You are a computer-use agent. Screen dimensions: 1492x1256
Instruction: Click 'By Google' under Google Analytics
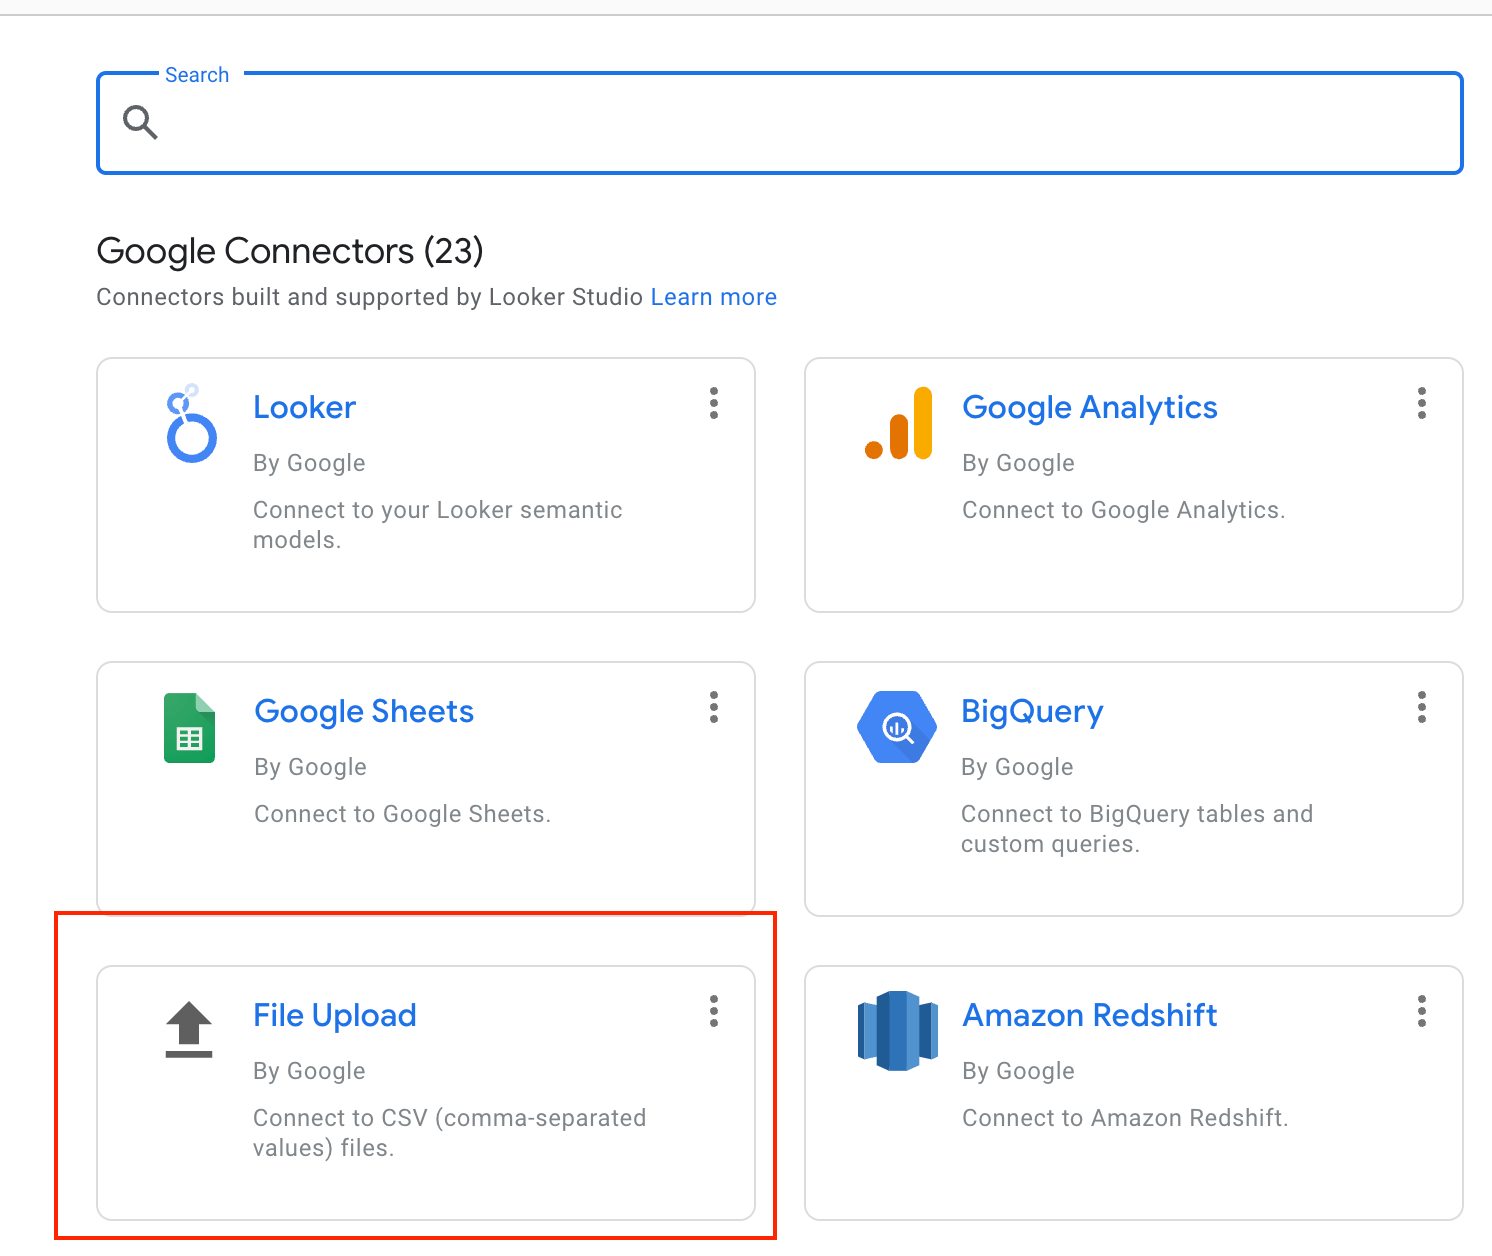[1018, 463]
